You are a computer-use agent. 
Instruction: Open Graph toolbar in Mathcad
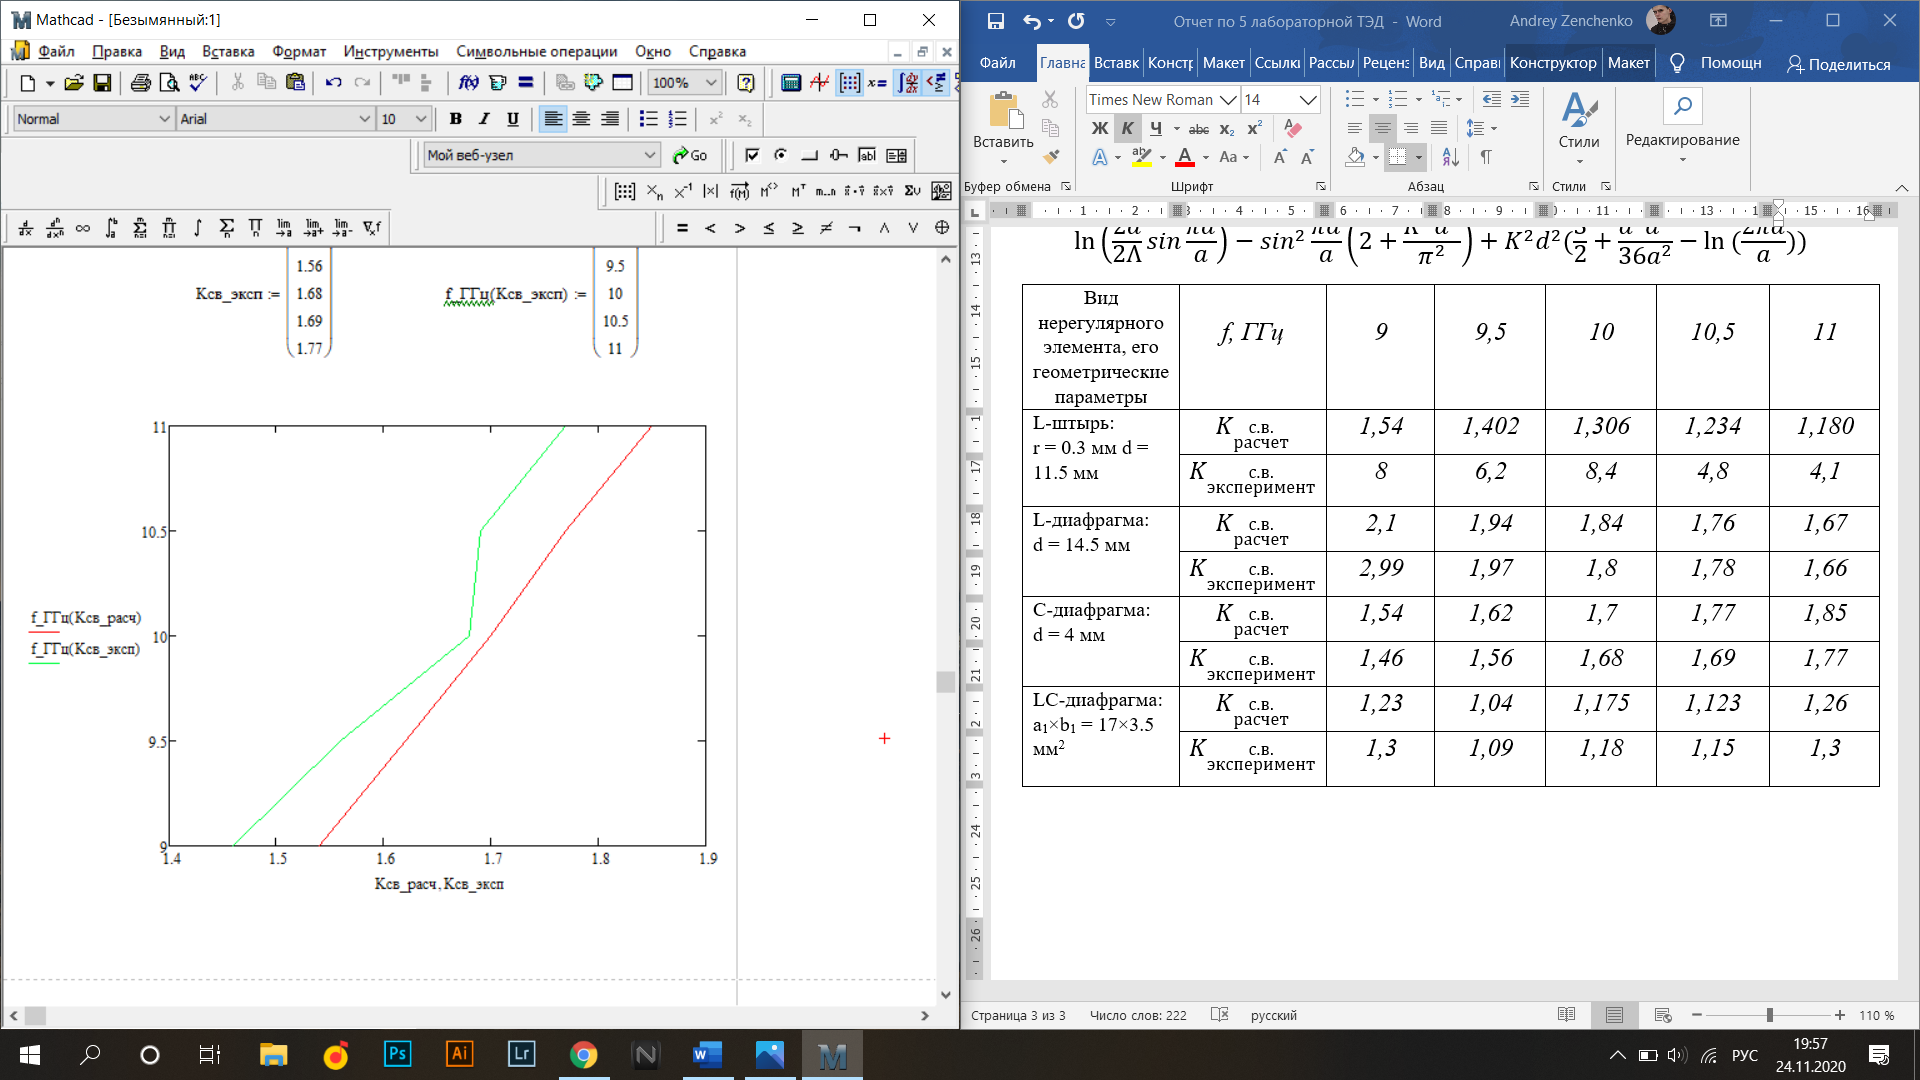pos(820,83)
